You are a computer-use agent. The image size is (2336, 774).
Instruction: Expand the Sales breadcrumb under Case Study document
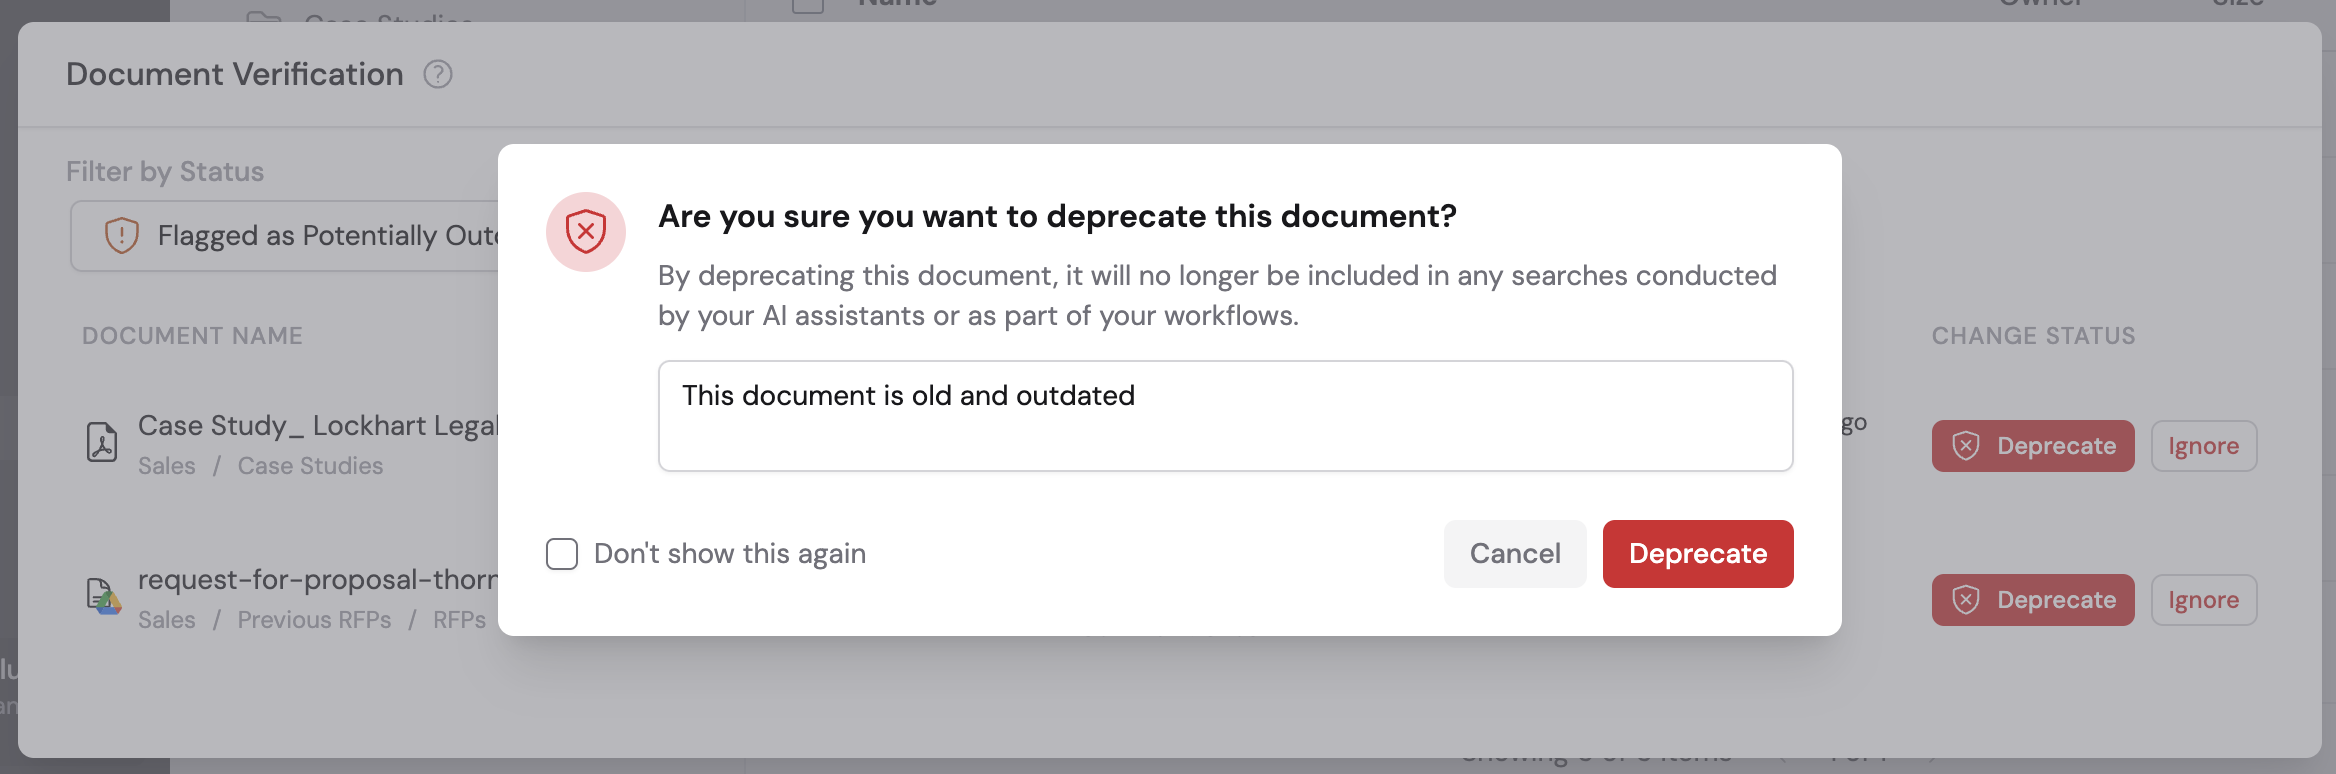[167, 465]
